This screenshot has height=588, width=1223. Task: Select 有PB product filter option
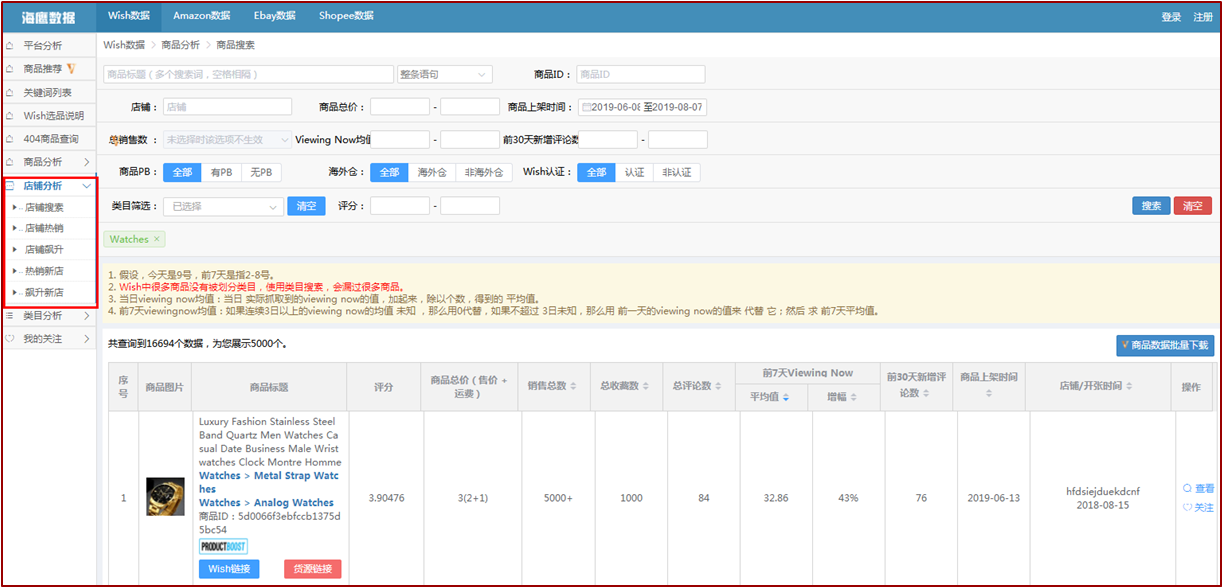[x=221, y=173]
